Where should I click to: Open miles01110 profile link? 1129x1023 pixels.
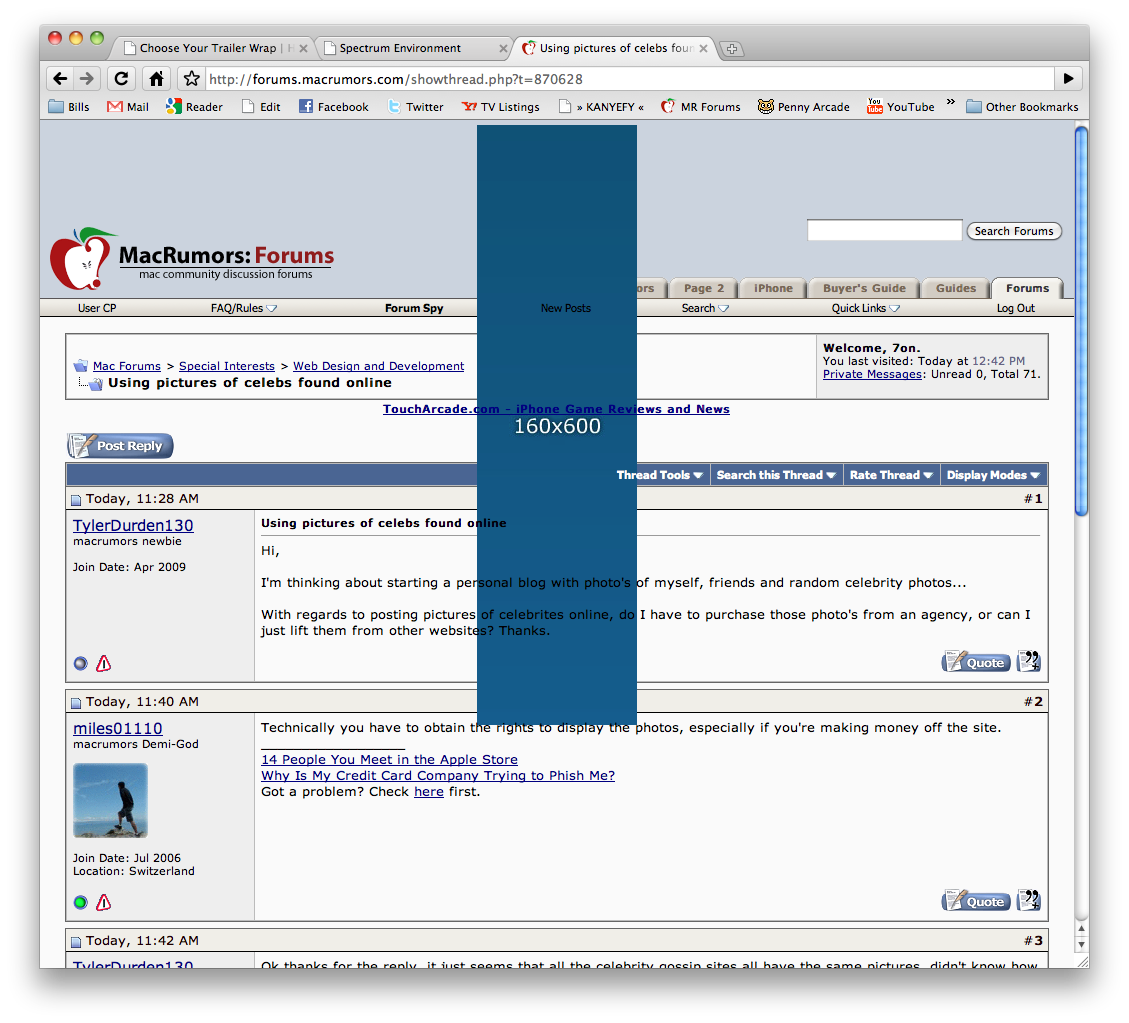point(117,729)
